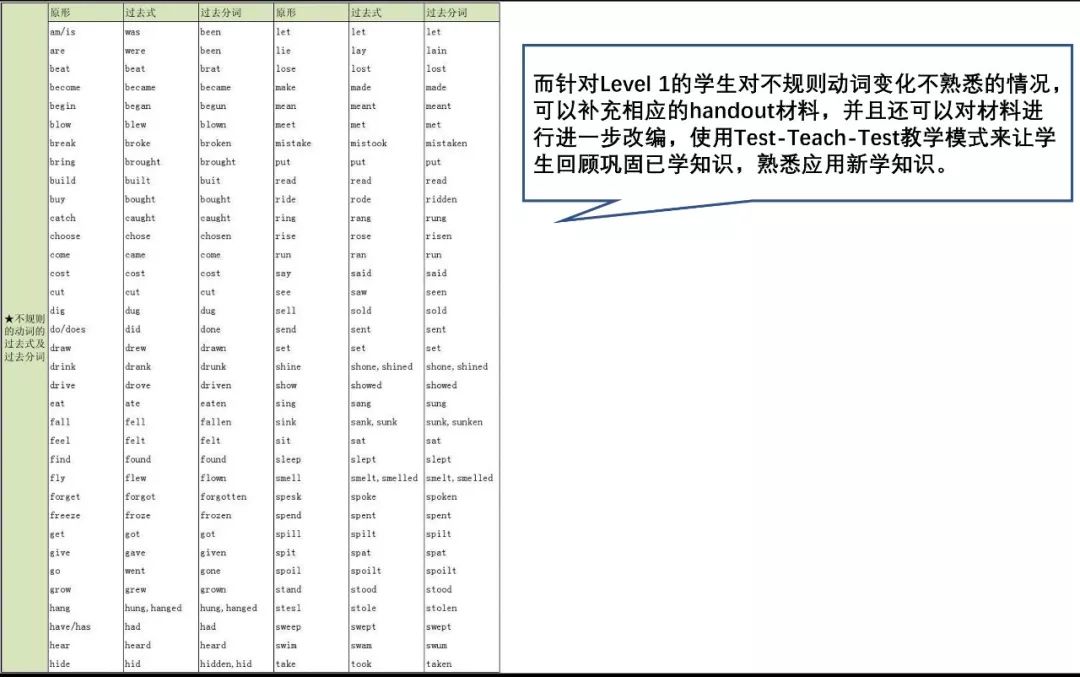
Task: Click the "sunk, sunken" cell
Action: (x=454, y=422)
